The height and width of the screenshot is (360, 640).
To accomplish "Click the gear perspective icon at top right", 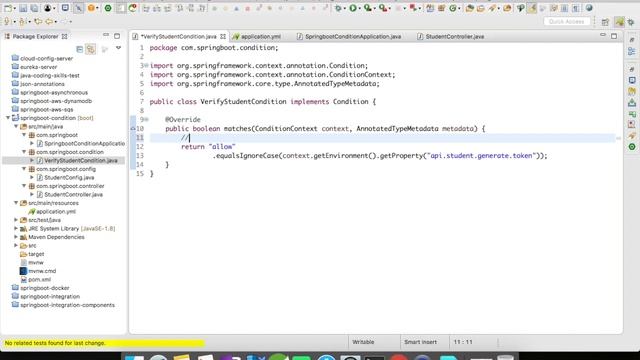I will 631,22.
